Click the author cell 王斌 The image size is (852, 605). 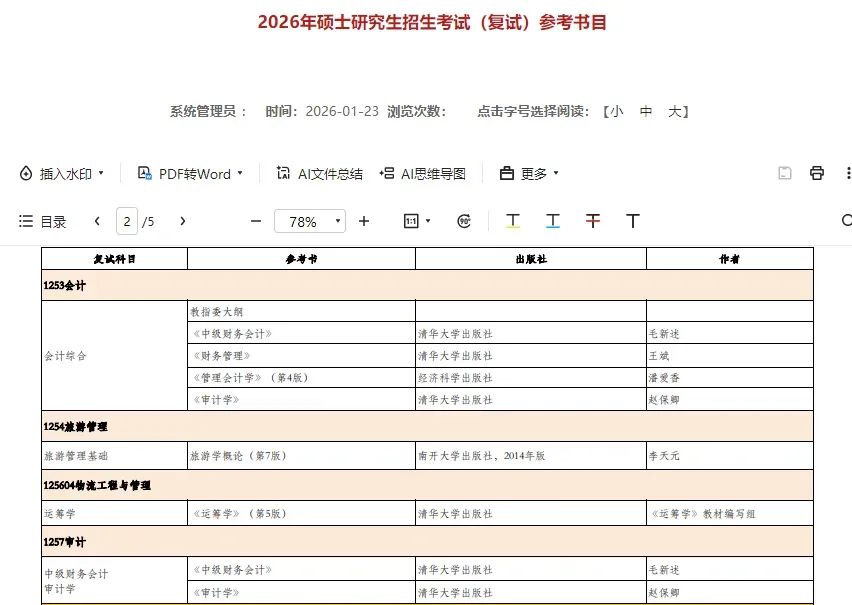730,355
